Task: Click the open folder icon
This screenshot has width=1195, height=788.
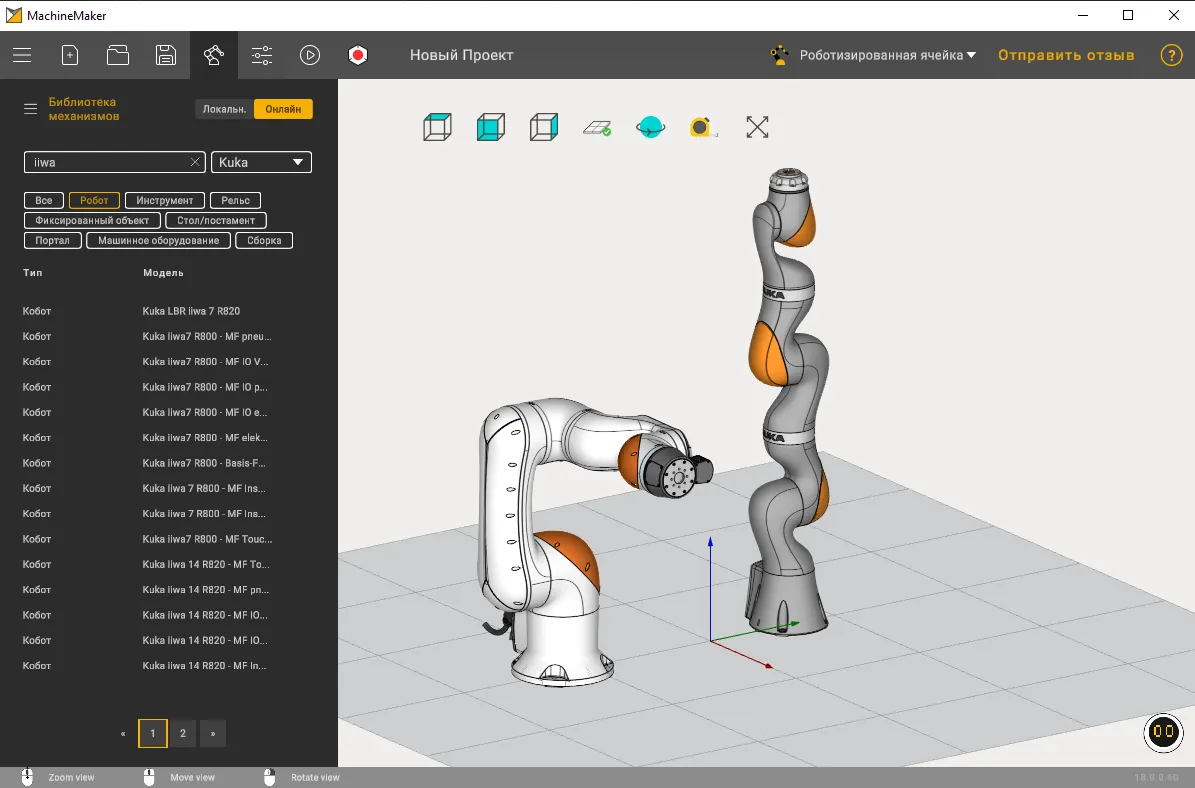Action: (x=118, y=56)
